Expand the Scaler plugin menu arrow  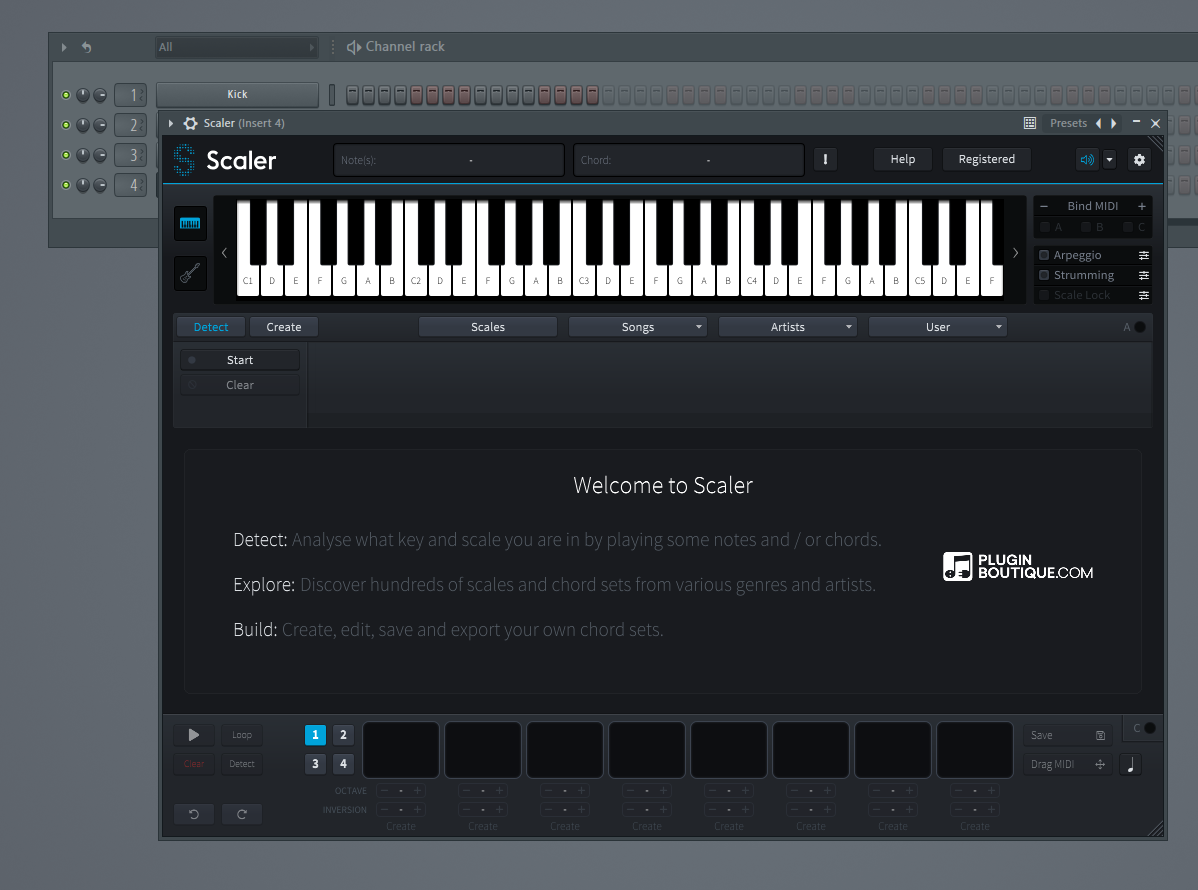pos(171,123)
